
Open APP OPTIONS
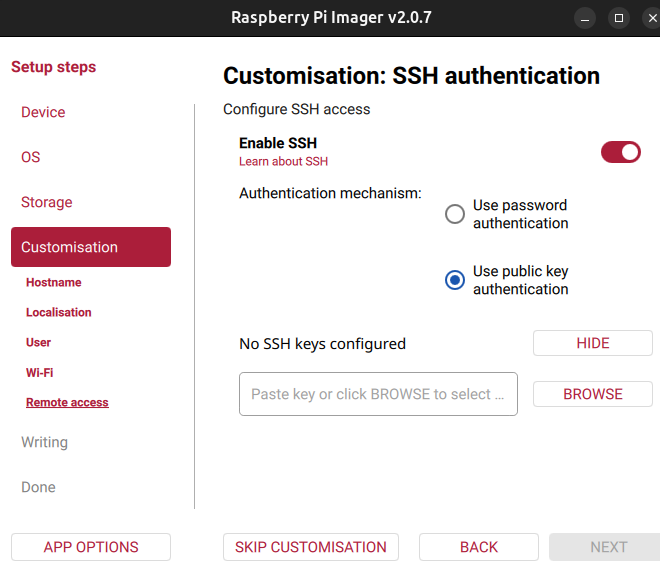(x=91, y=547)
